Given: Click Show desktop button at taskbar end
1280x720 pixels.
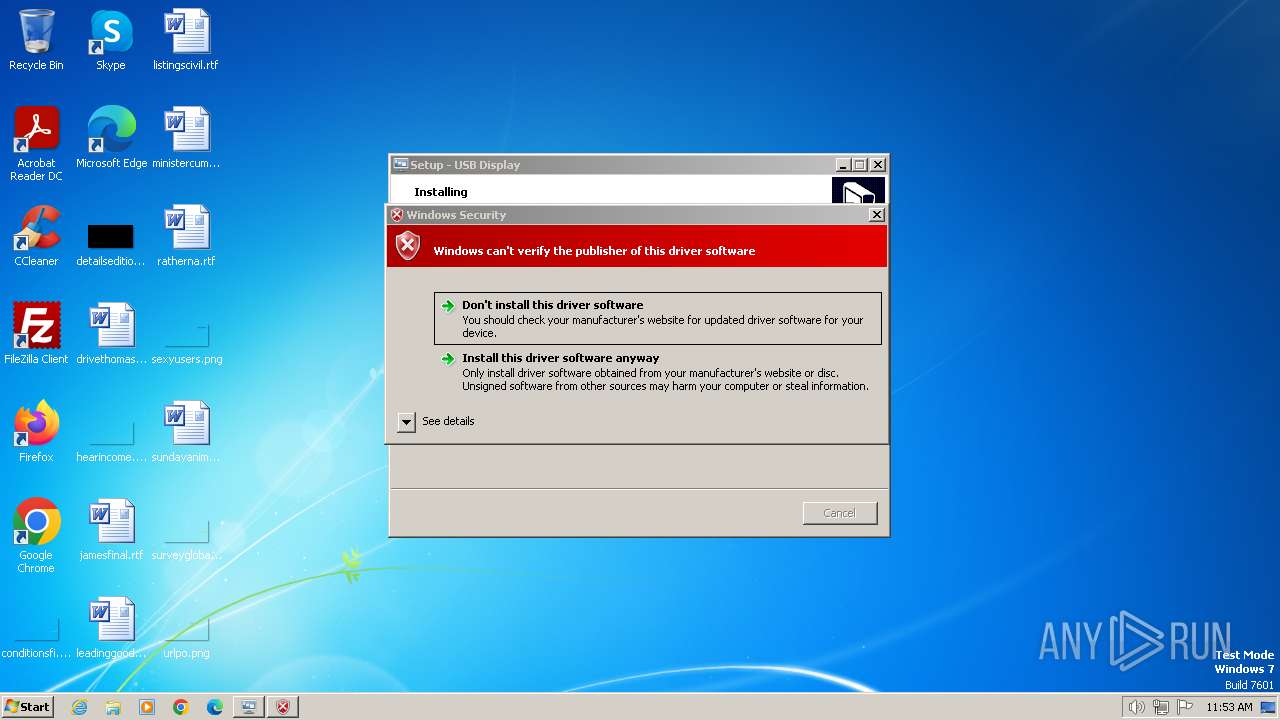Looking at the screenshot, I should 1268,707.
